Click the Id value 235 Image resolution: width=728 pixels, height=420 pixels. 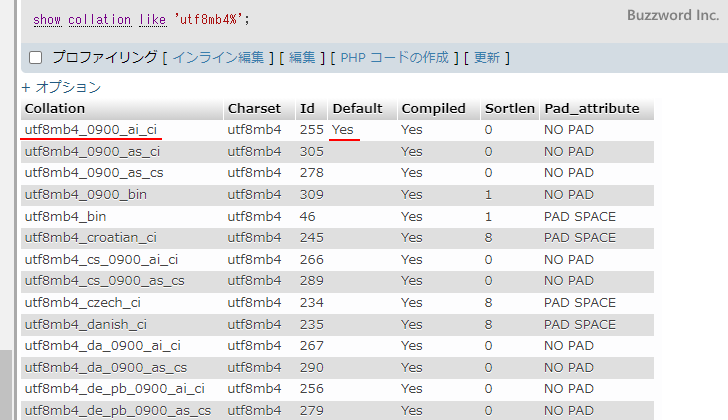312,324
